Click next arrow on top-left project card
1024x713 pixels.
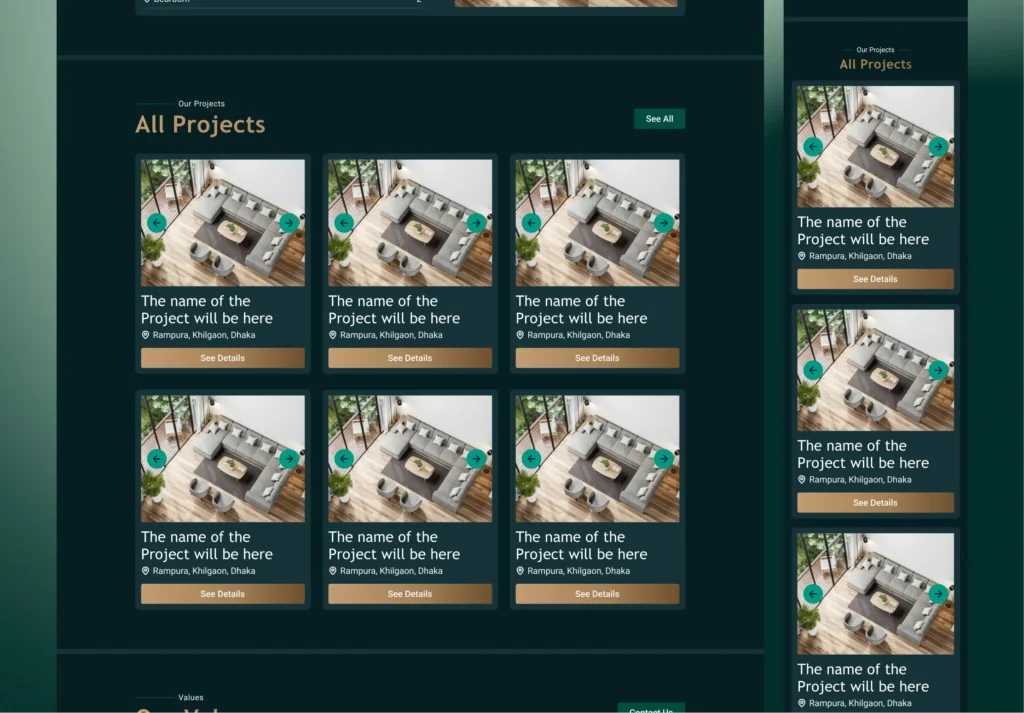pos(289,223)
